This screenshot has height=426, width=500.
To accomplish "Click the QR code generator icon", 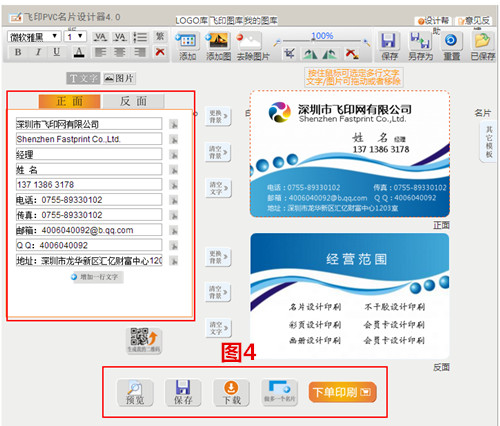I will coord(144,340).
